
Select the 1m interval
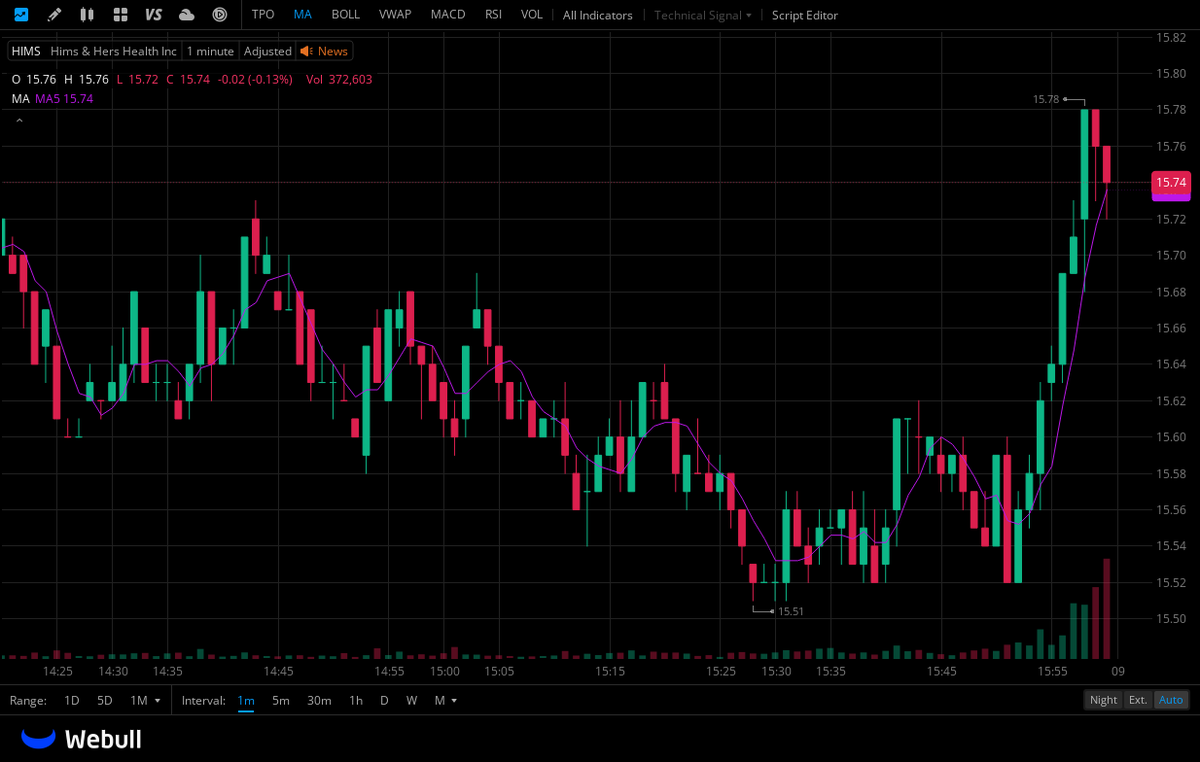click(246, 700)
